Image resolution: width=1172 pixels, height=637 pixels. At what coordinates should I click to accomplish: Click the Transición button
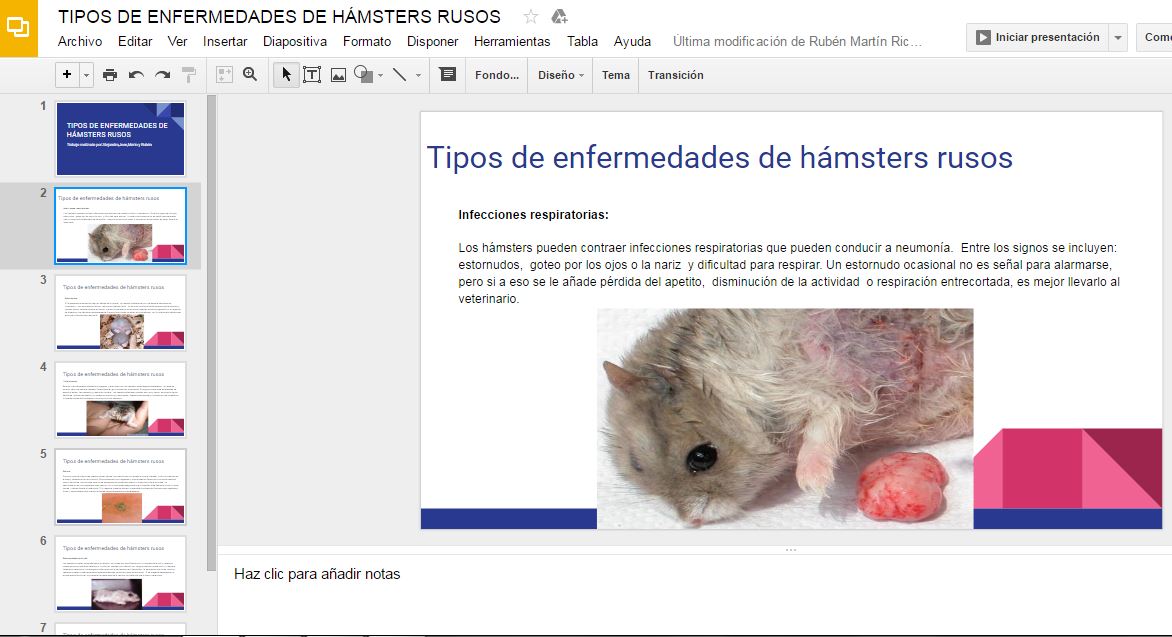[x=676, y=75]
